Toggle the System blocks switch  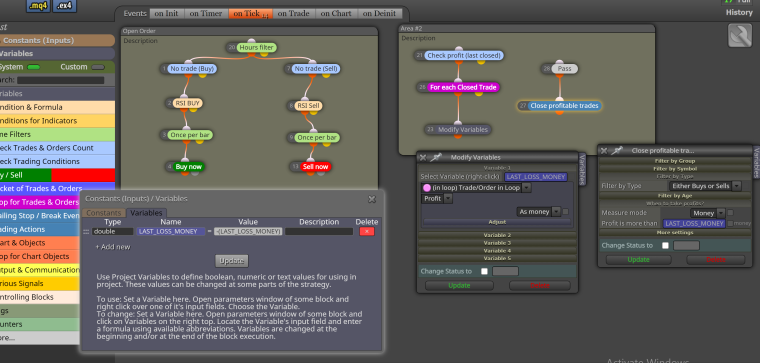tap(33, 67)
